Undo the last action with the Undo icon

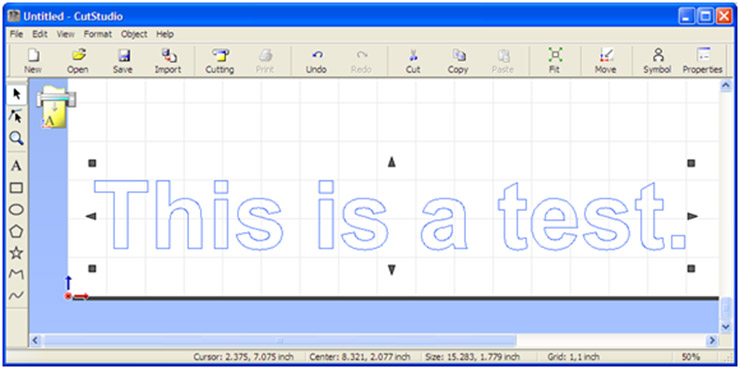pos(316,60)
